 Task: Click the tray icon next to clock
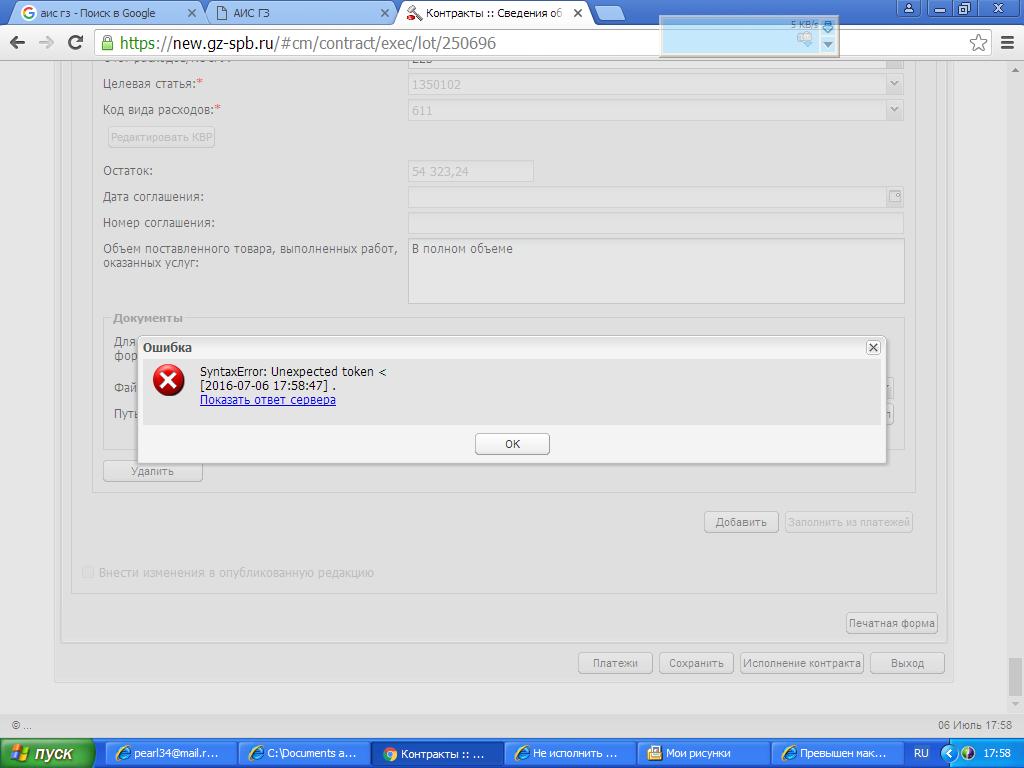968,754
